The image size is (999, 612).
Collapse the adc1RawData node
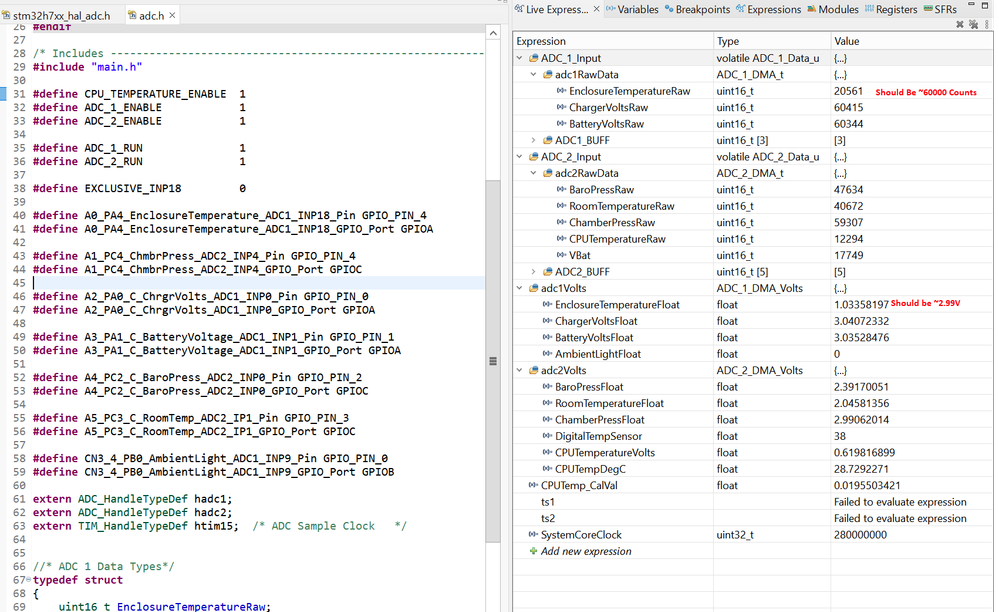pyautogui.click(x=533, y=75)
